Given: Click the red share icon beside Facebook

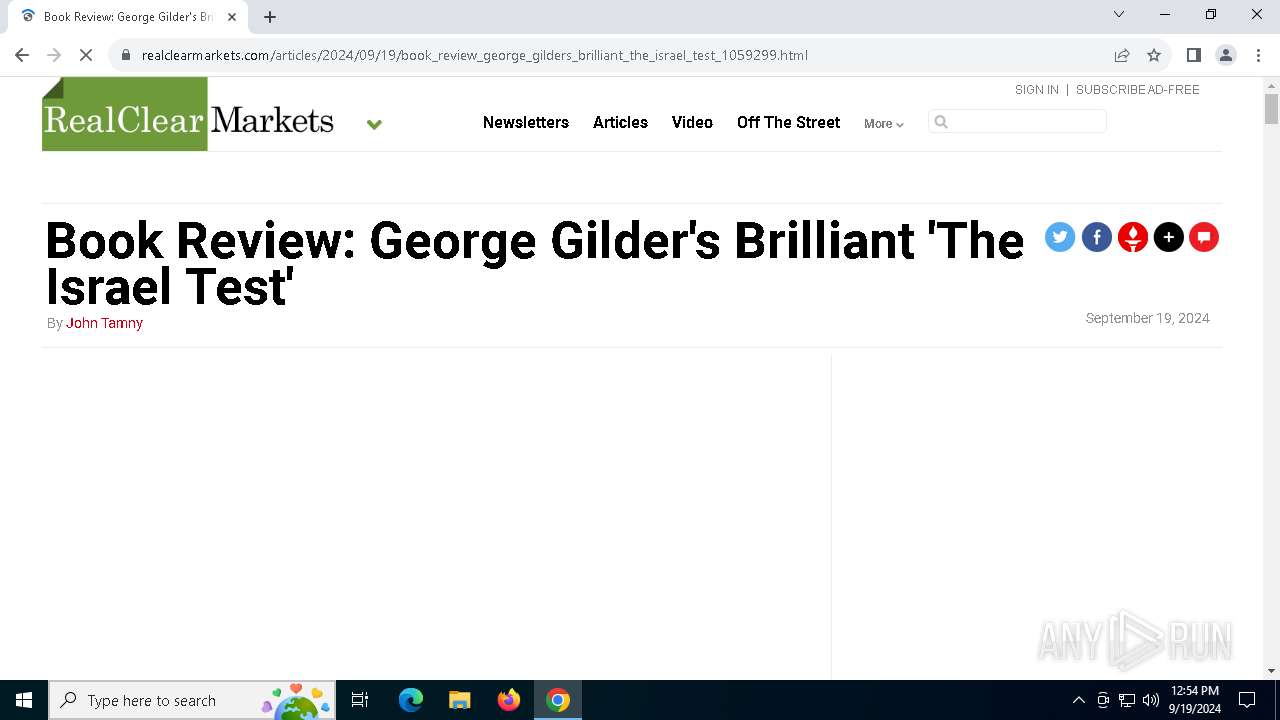Looking at the screenshot, I should tap(1133, 237).
